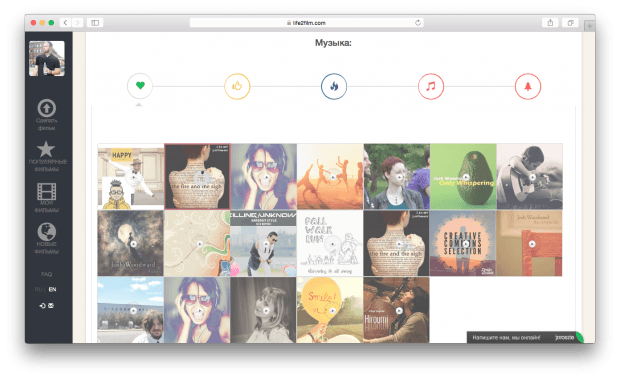Select the red Christmas tree category

pos(527,86)
